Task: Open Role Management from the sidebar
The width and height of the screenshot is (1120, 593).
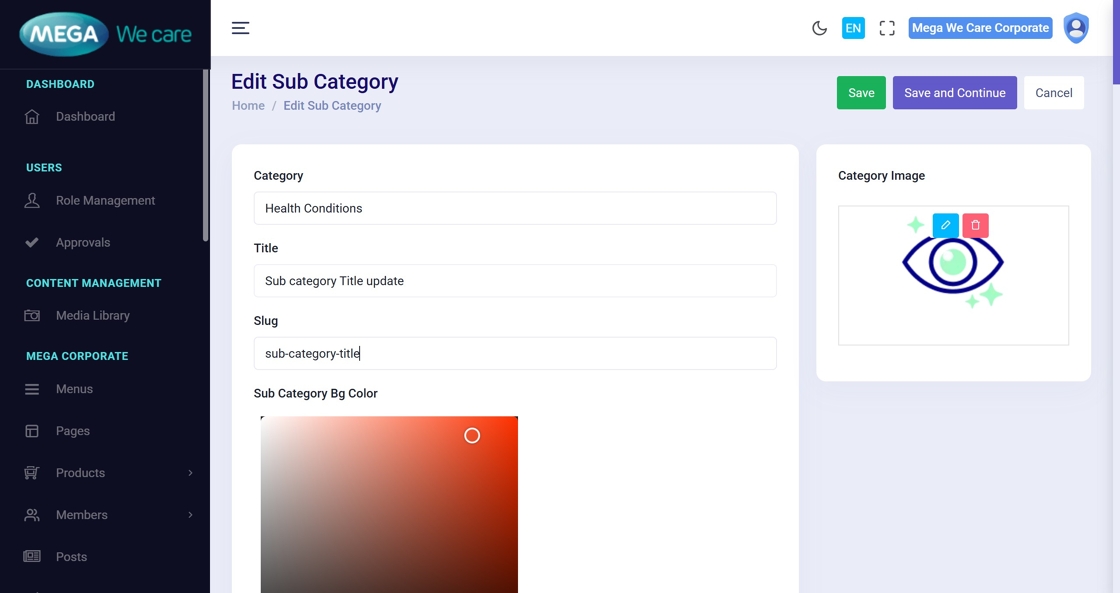Action: [x=105, y=201]
